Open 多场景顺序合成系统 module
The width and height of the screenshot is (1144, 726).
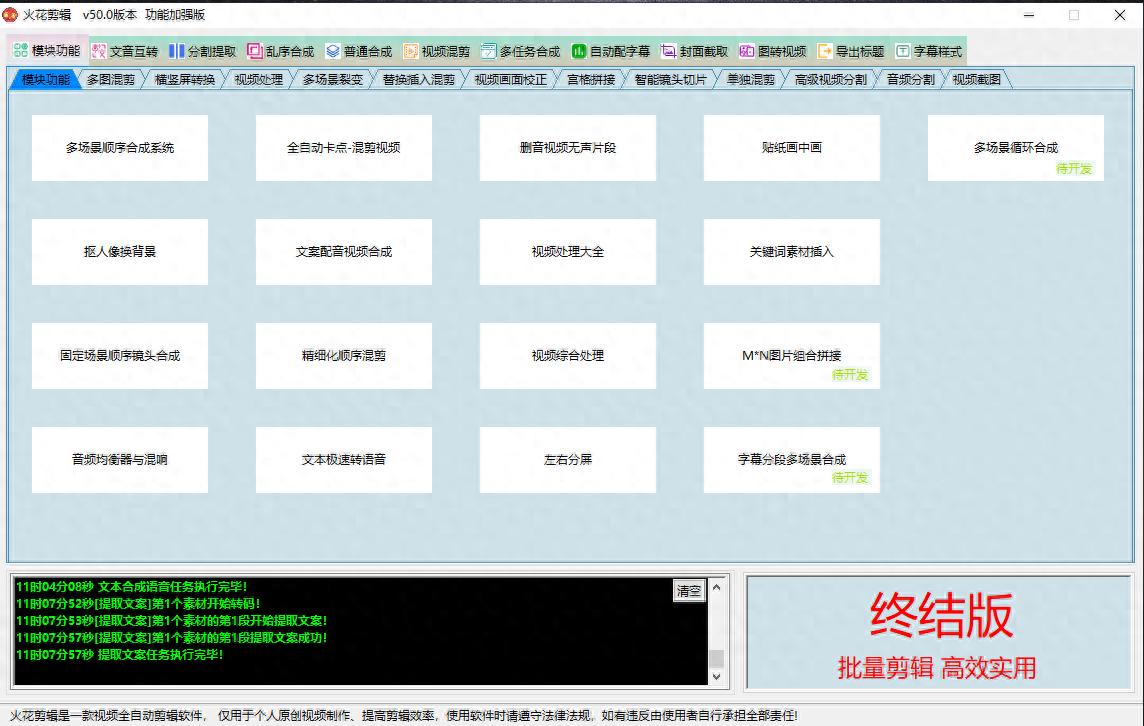pyautogui.click(x=120, y=148)
